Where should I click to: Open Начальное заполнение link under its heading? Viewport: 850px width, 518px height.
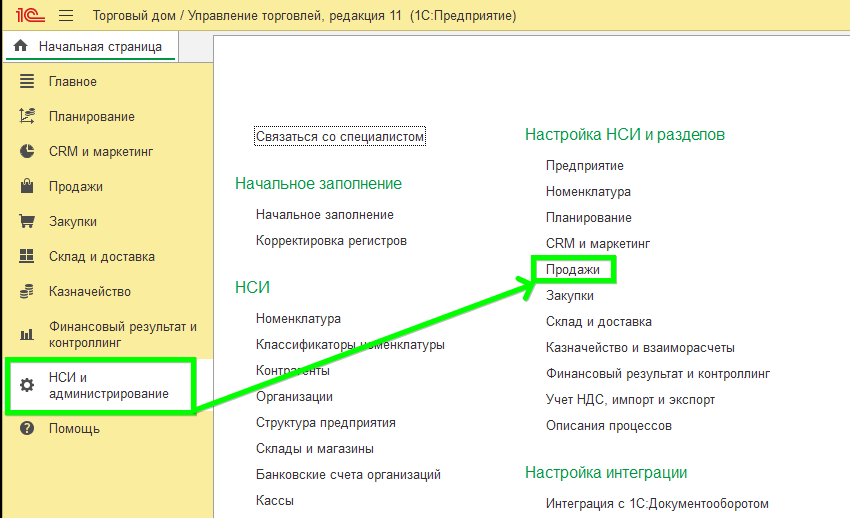(325, 215)
